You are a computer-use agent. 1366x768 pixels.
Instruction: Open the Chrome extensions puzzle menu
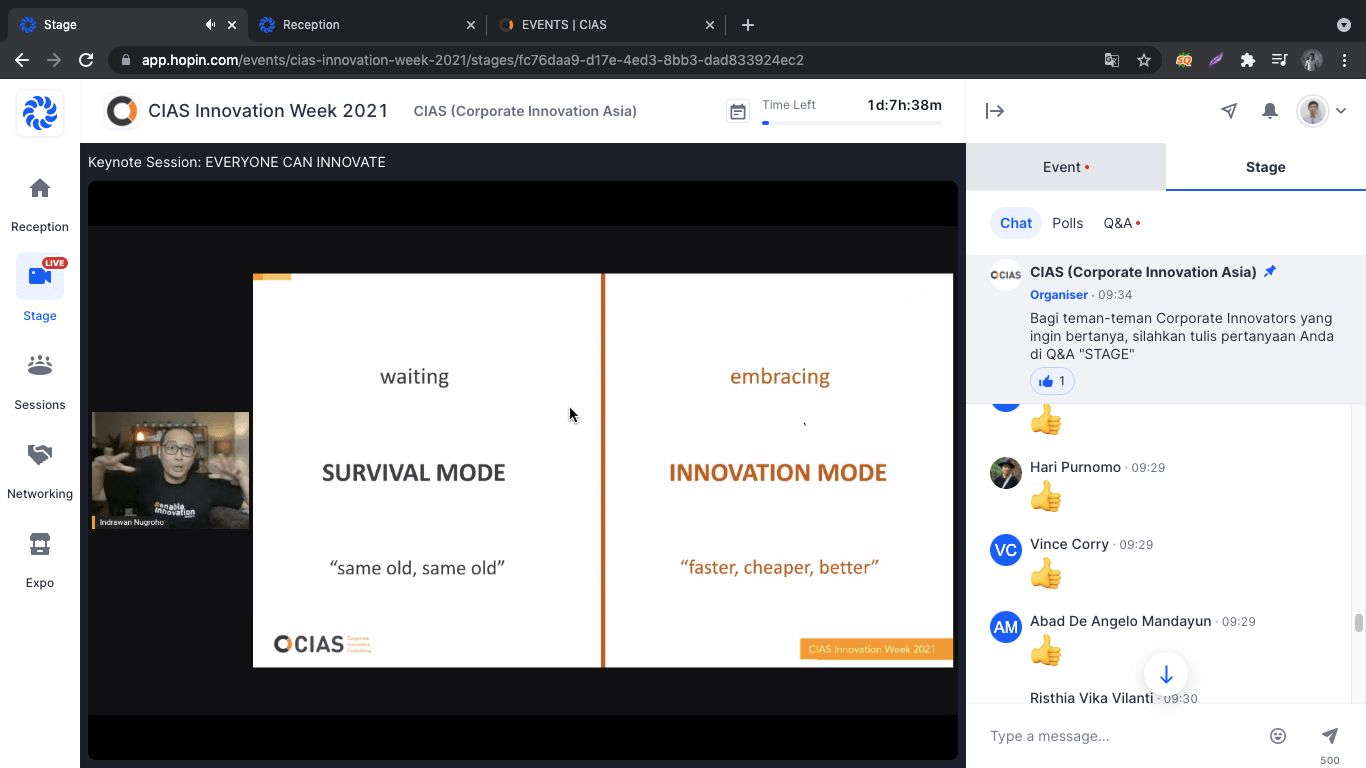tap(1248, 60)
